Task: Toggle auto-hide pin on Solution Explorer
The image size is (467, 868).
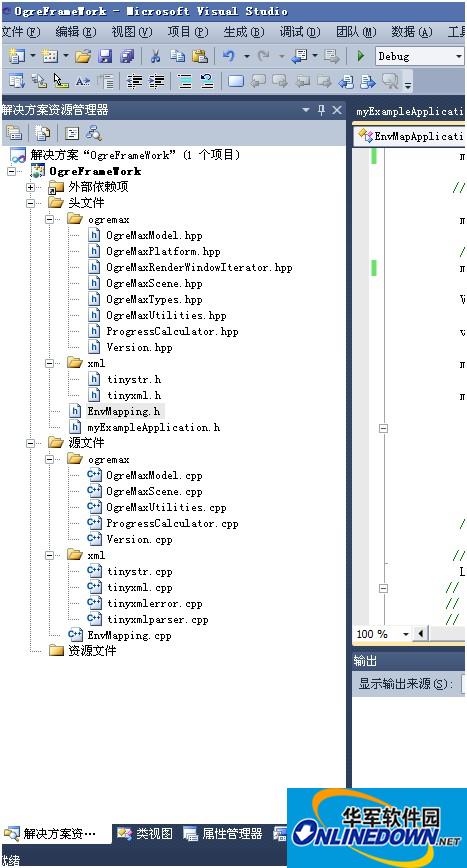Action: click(321, 110)
